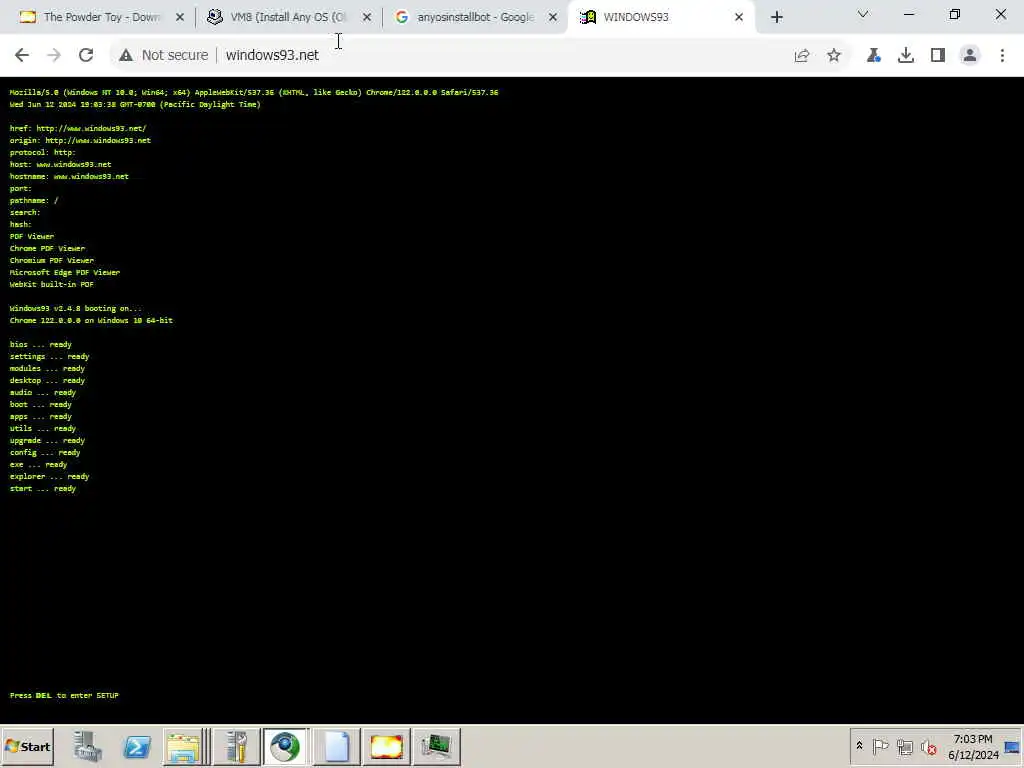Open the blank document taskbar icon
This screenshot has height=768, width=1024.
tap(337, 746)
